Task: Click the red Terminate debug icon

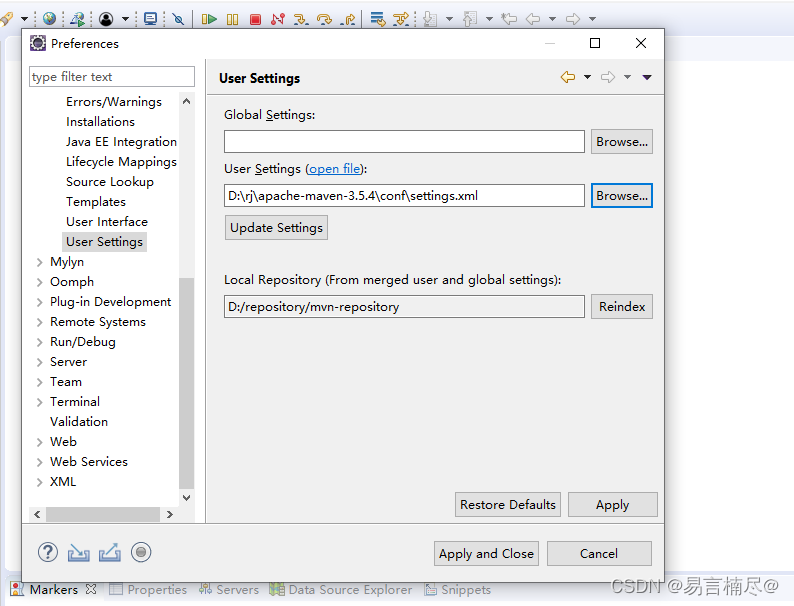Action: (255, 19)
